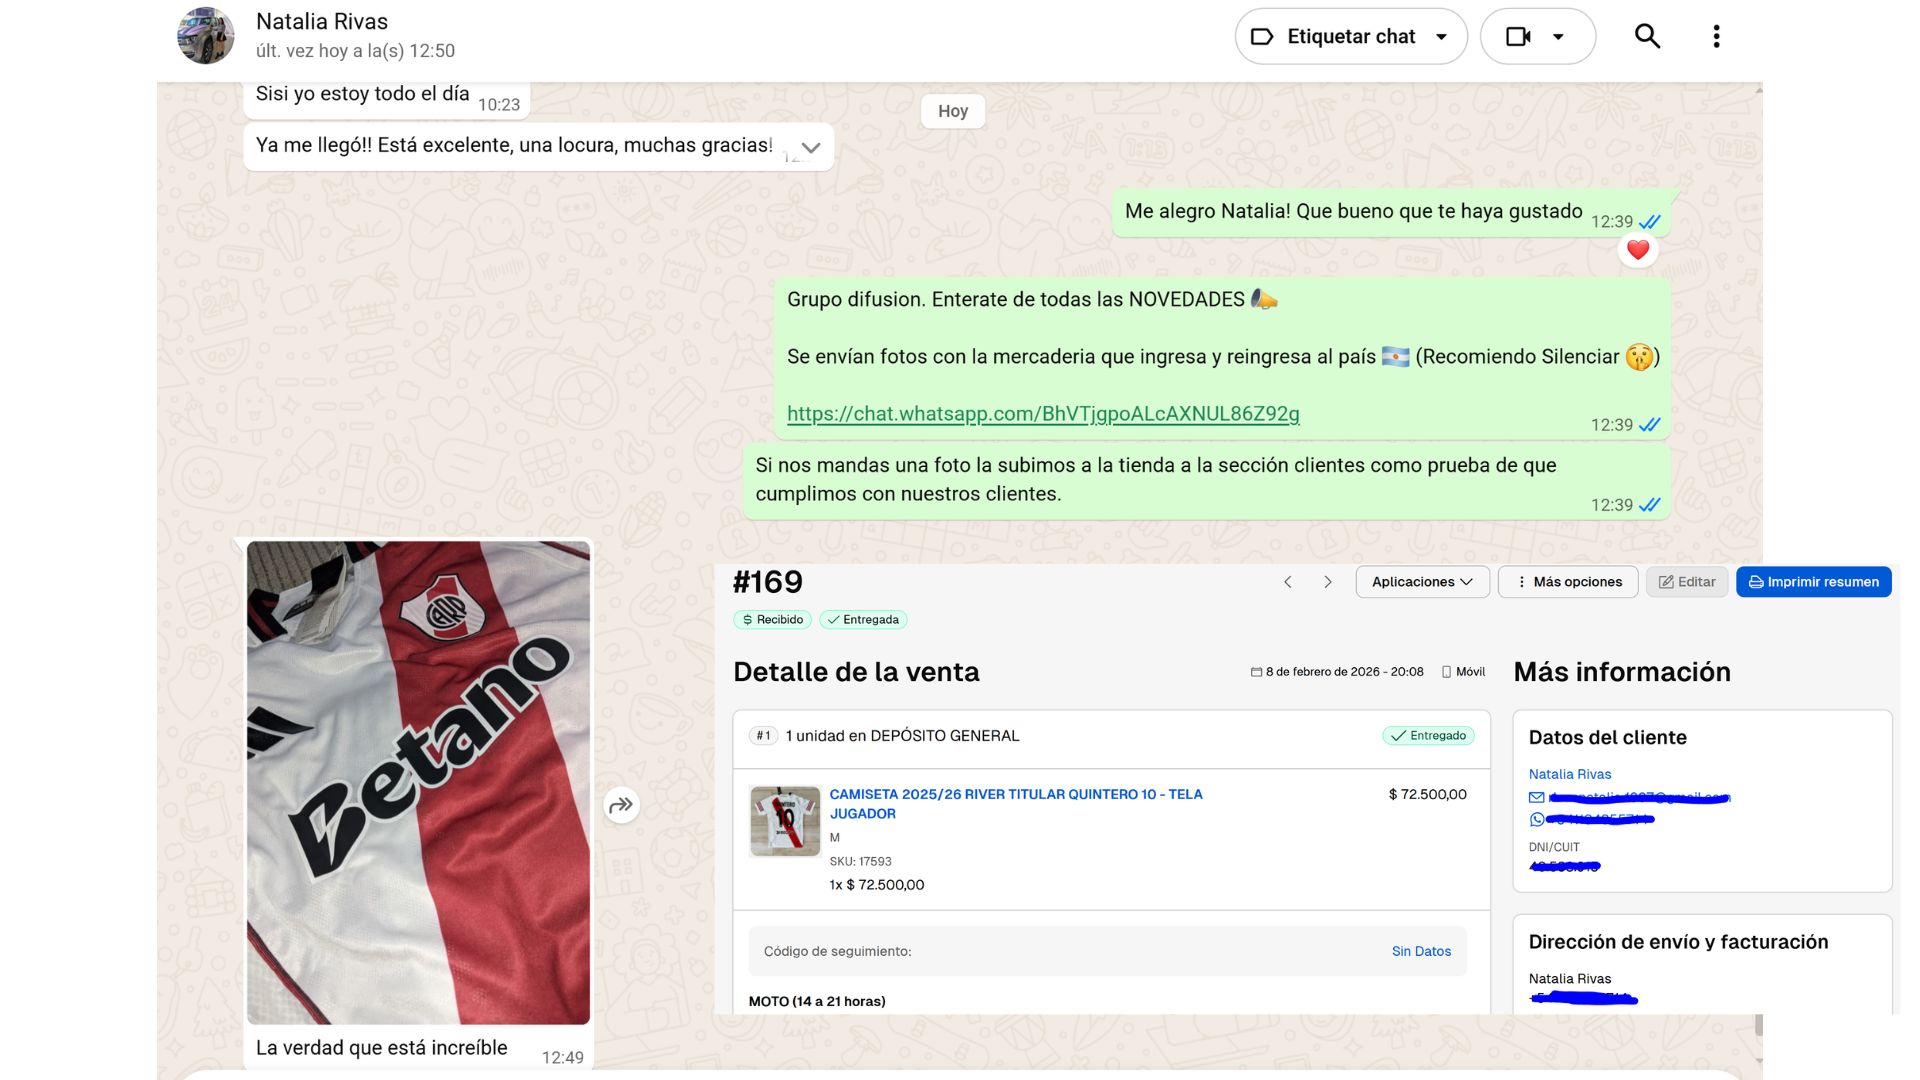Go to previous order with left chevron
1920x1080 pixels.
[x=1288, y=582]
